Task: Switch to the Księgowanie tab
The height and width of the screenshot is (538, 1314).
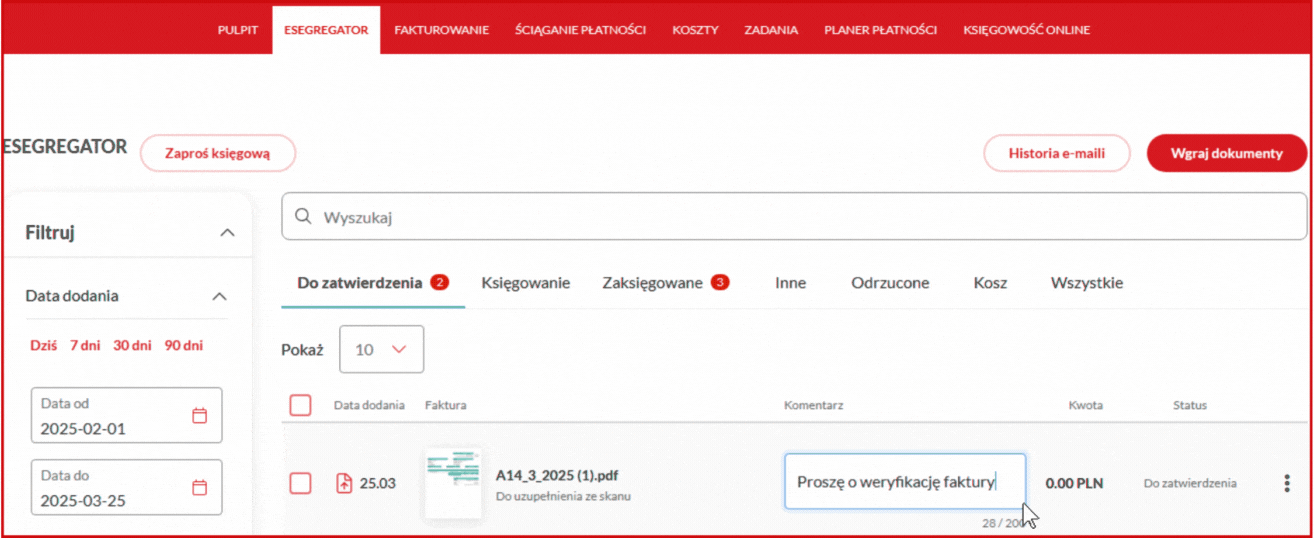Action: pos(525,283)
